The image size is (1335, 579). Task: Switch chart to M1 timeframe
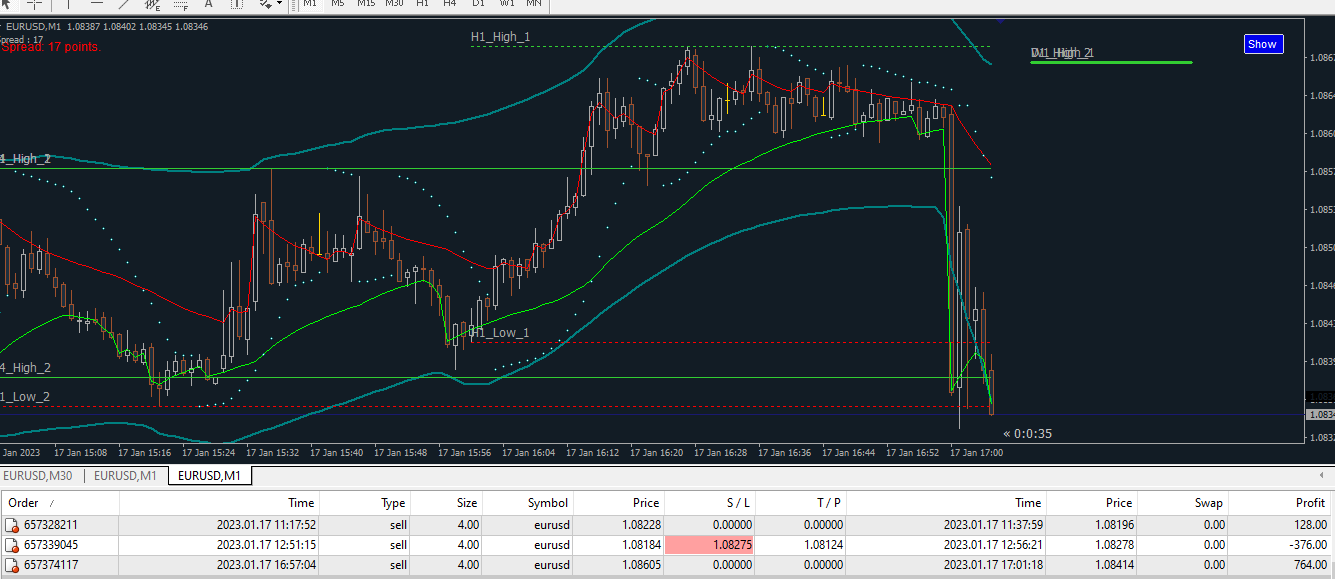click(310, 4)
